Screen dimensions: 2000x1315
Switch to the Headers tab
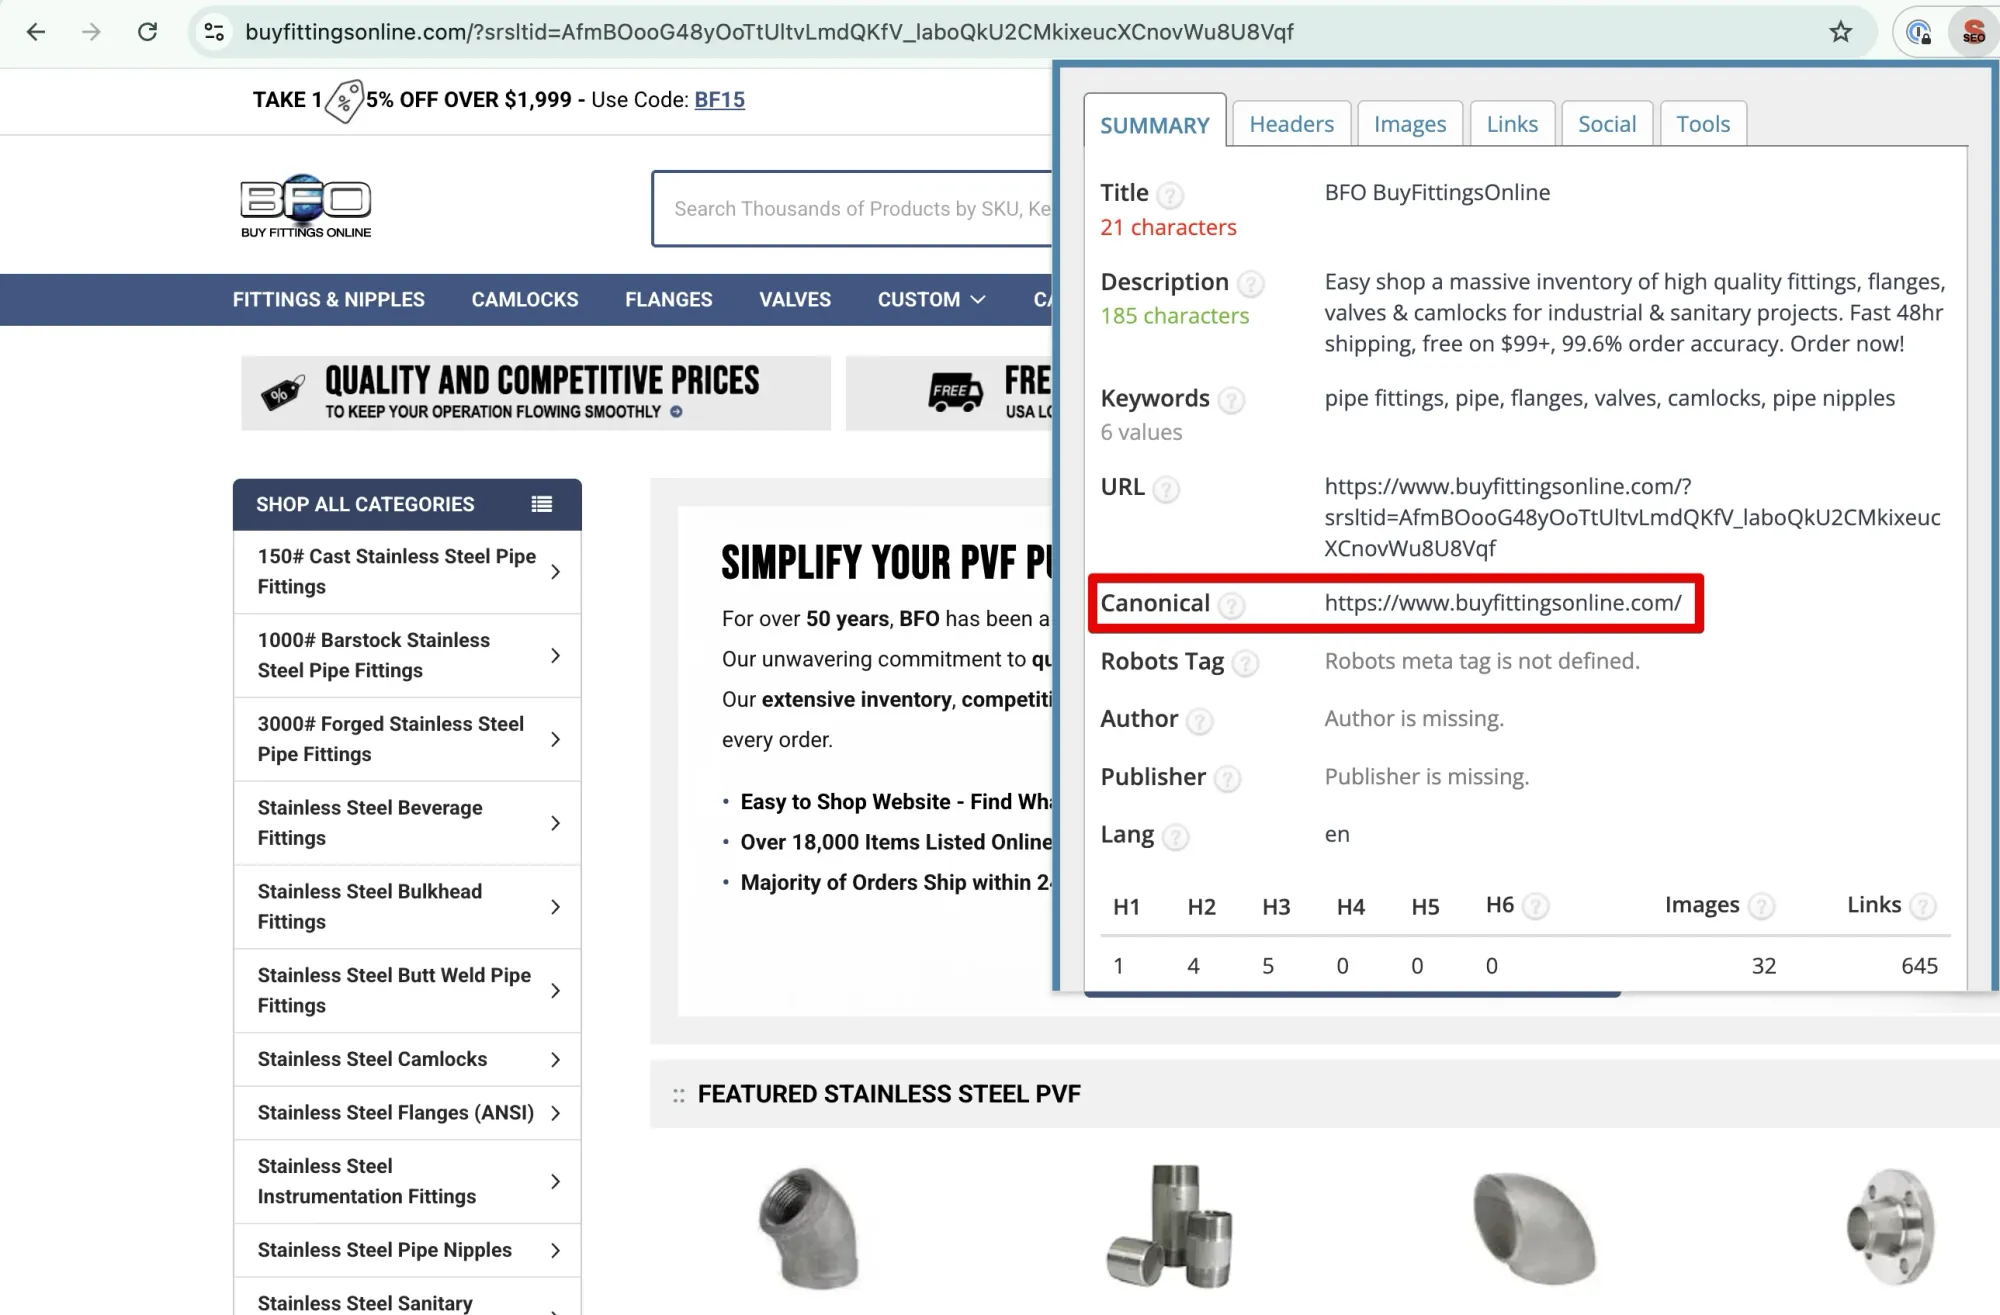pos(1291,124)
